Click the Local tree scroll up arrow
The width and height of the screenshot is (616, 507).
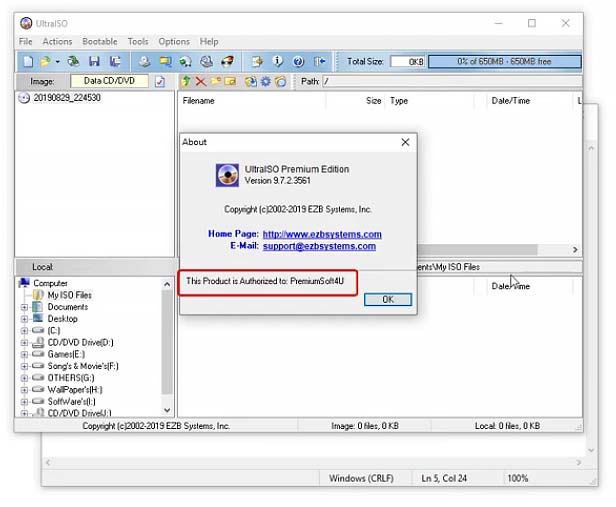[167, 284]
